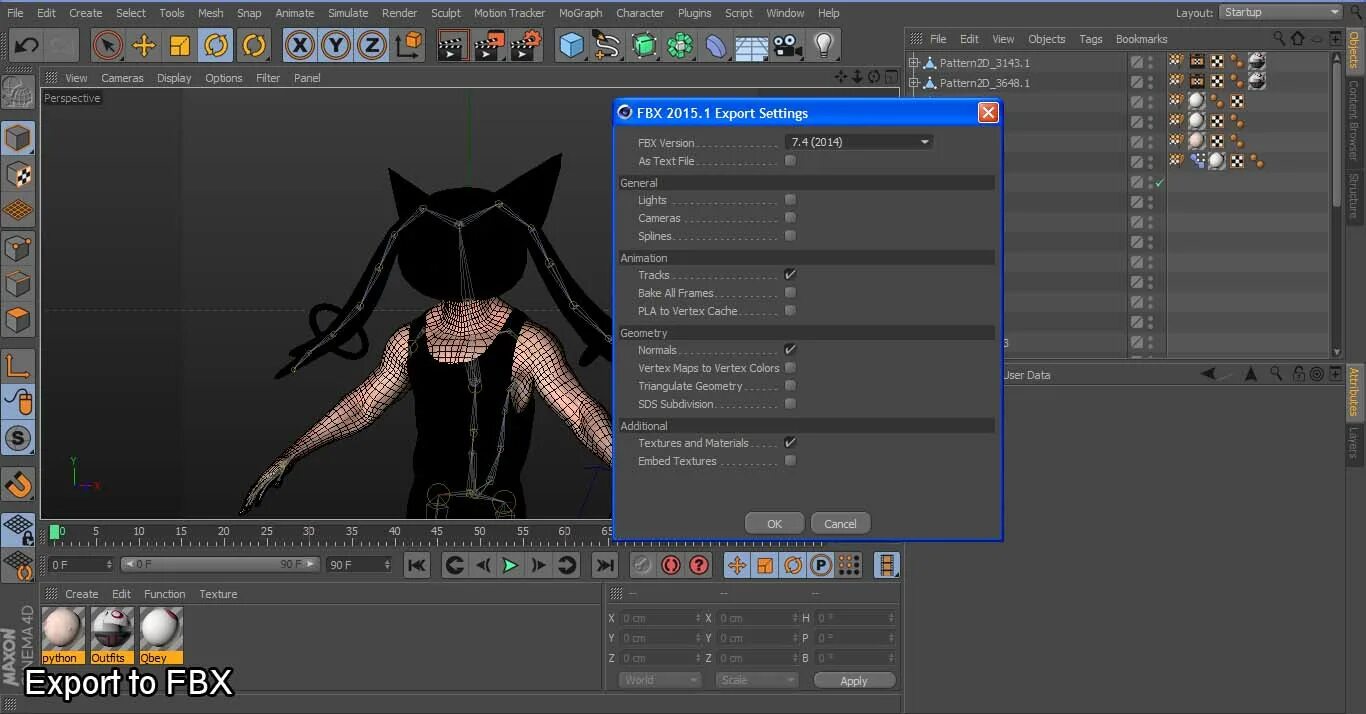Click the Undo arrow icon

tap(27, 45)
